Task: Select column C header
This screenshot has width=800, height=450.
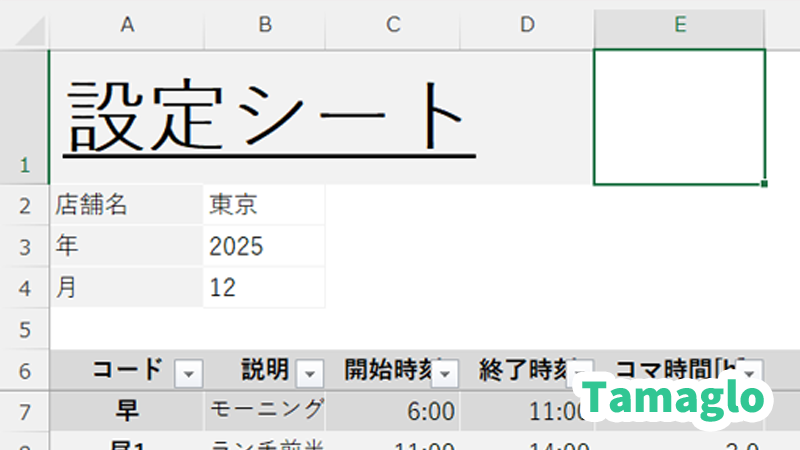Action: 393,26
